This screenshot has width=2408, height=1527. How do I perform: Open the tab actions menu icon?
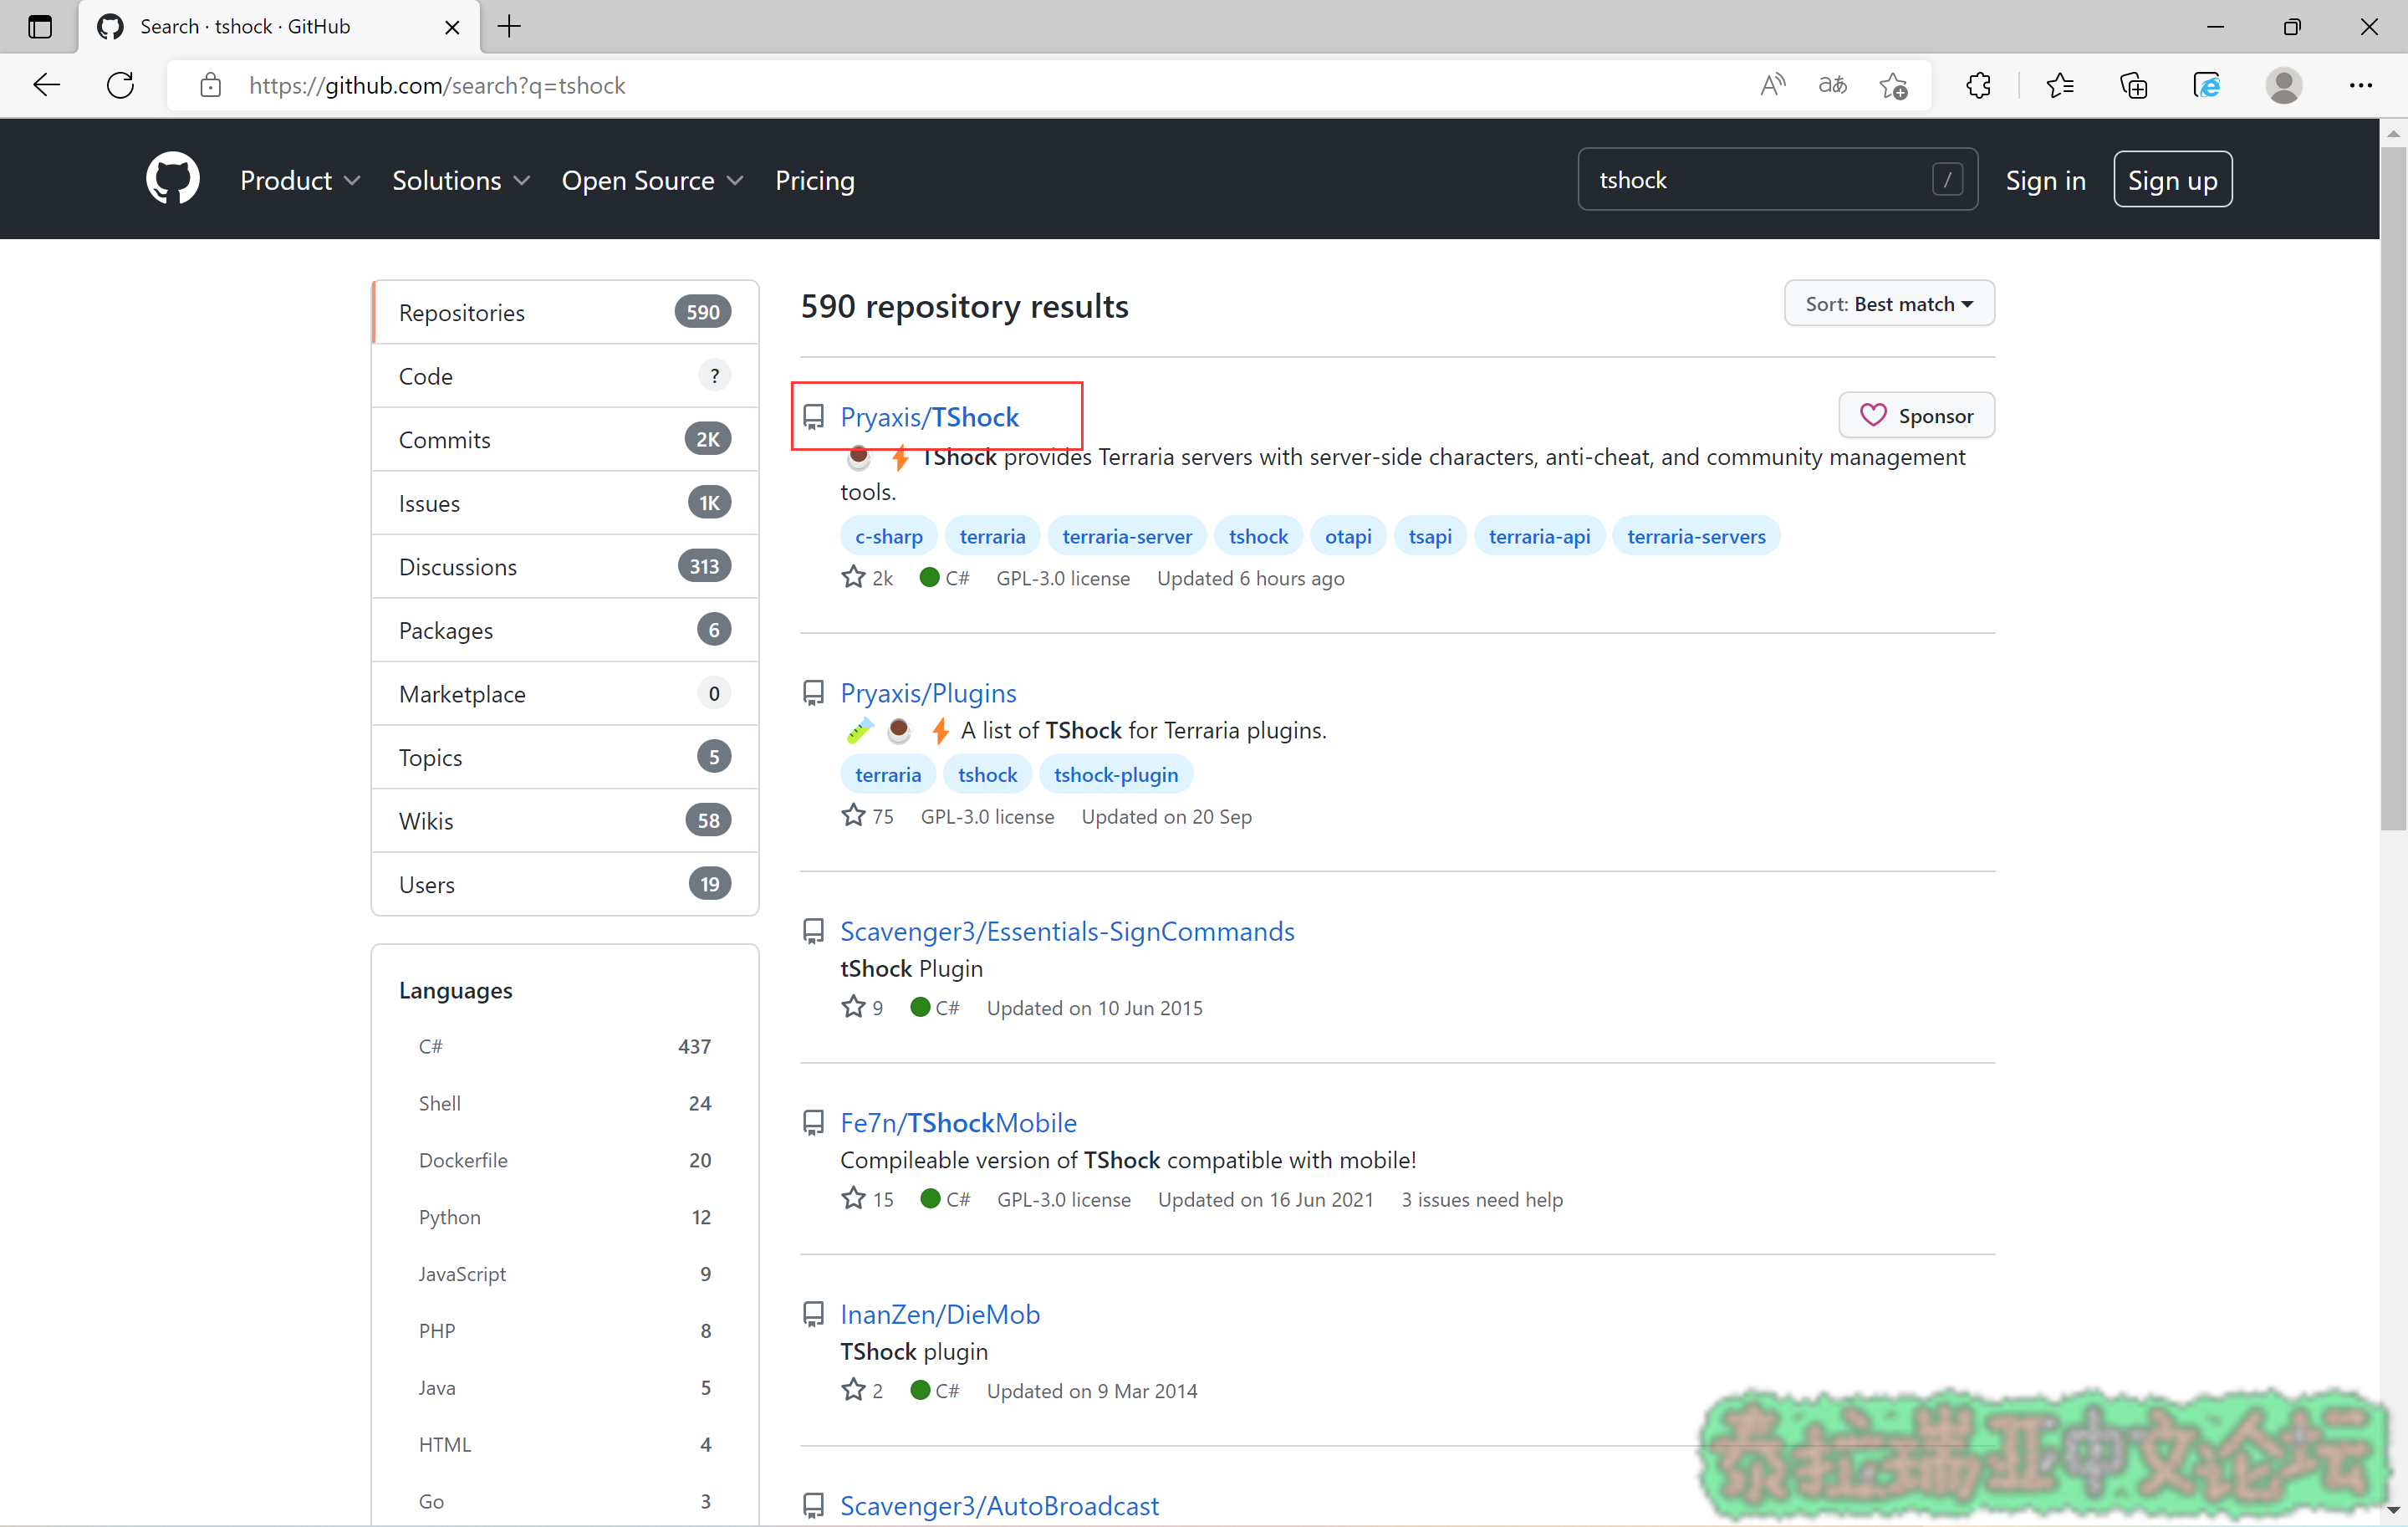click(40, 26)
